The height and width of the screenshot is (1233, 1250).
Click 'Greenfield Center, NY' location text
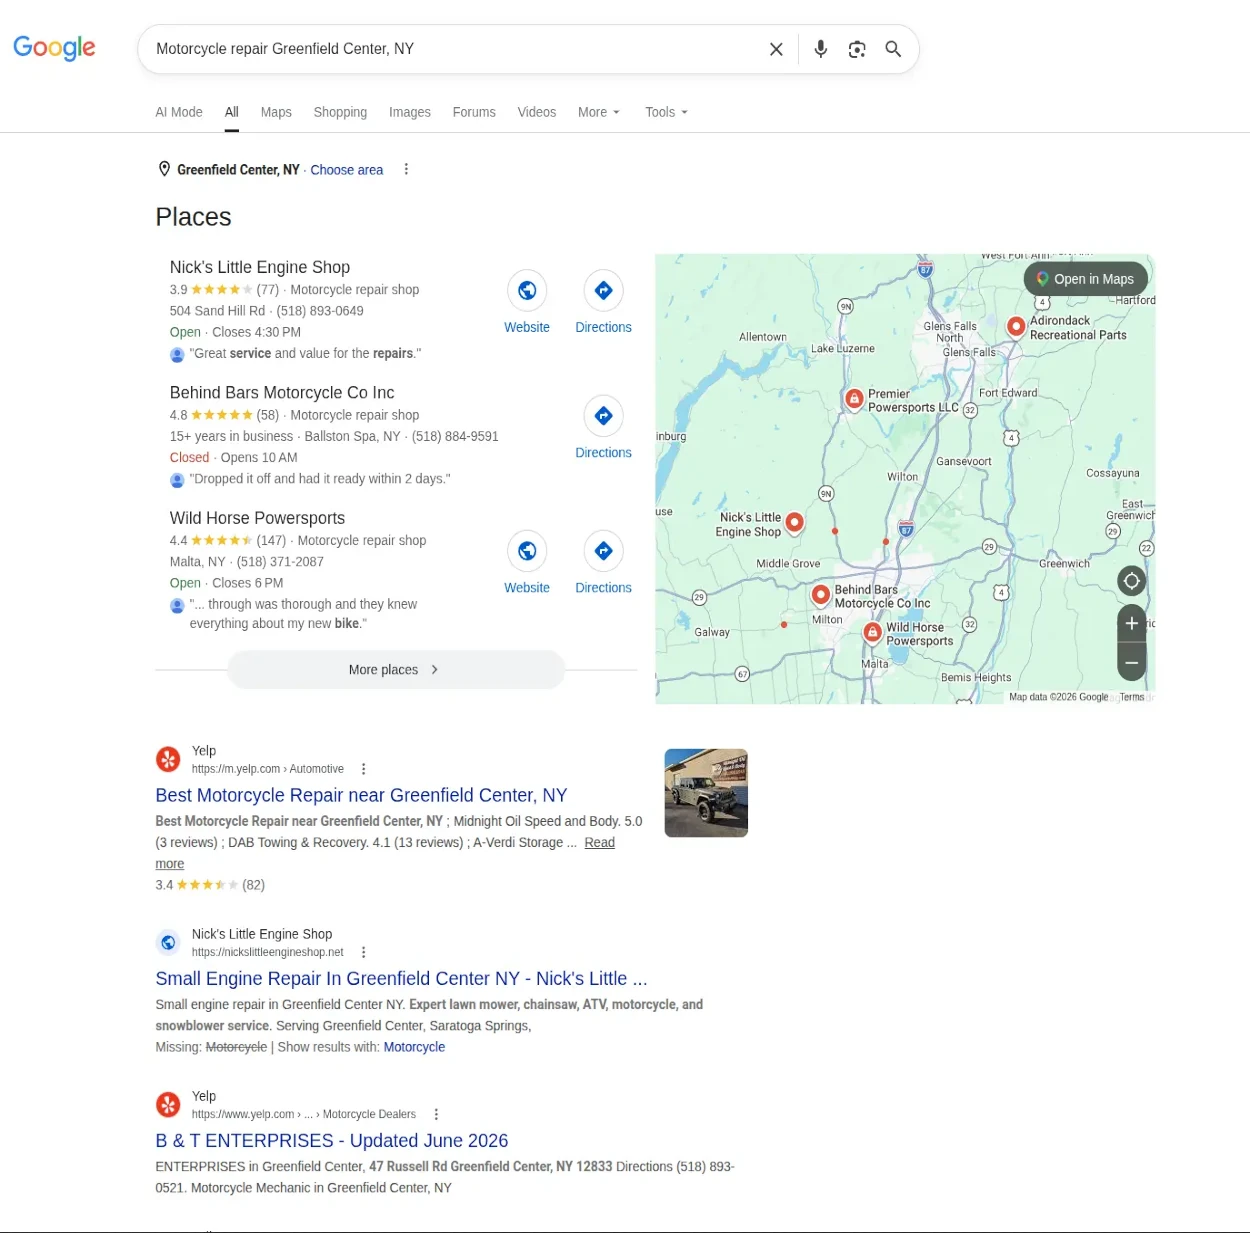click(238, 170)
